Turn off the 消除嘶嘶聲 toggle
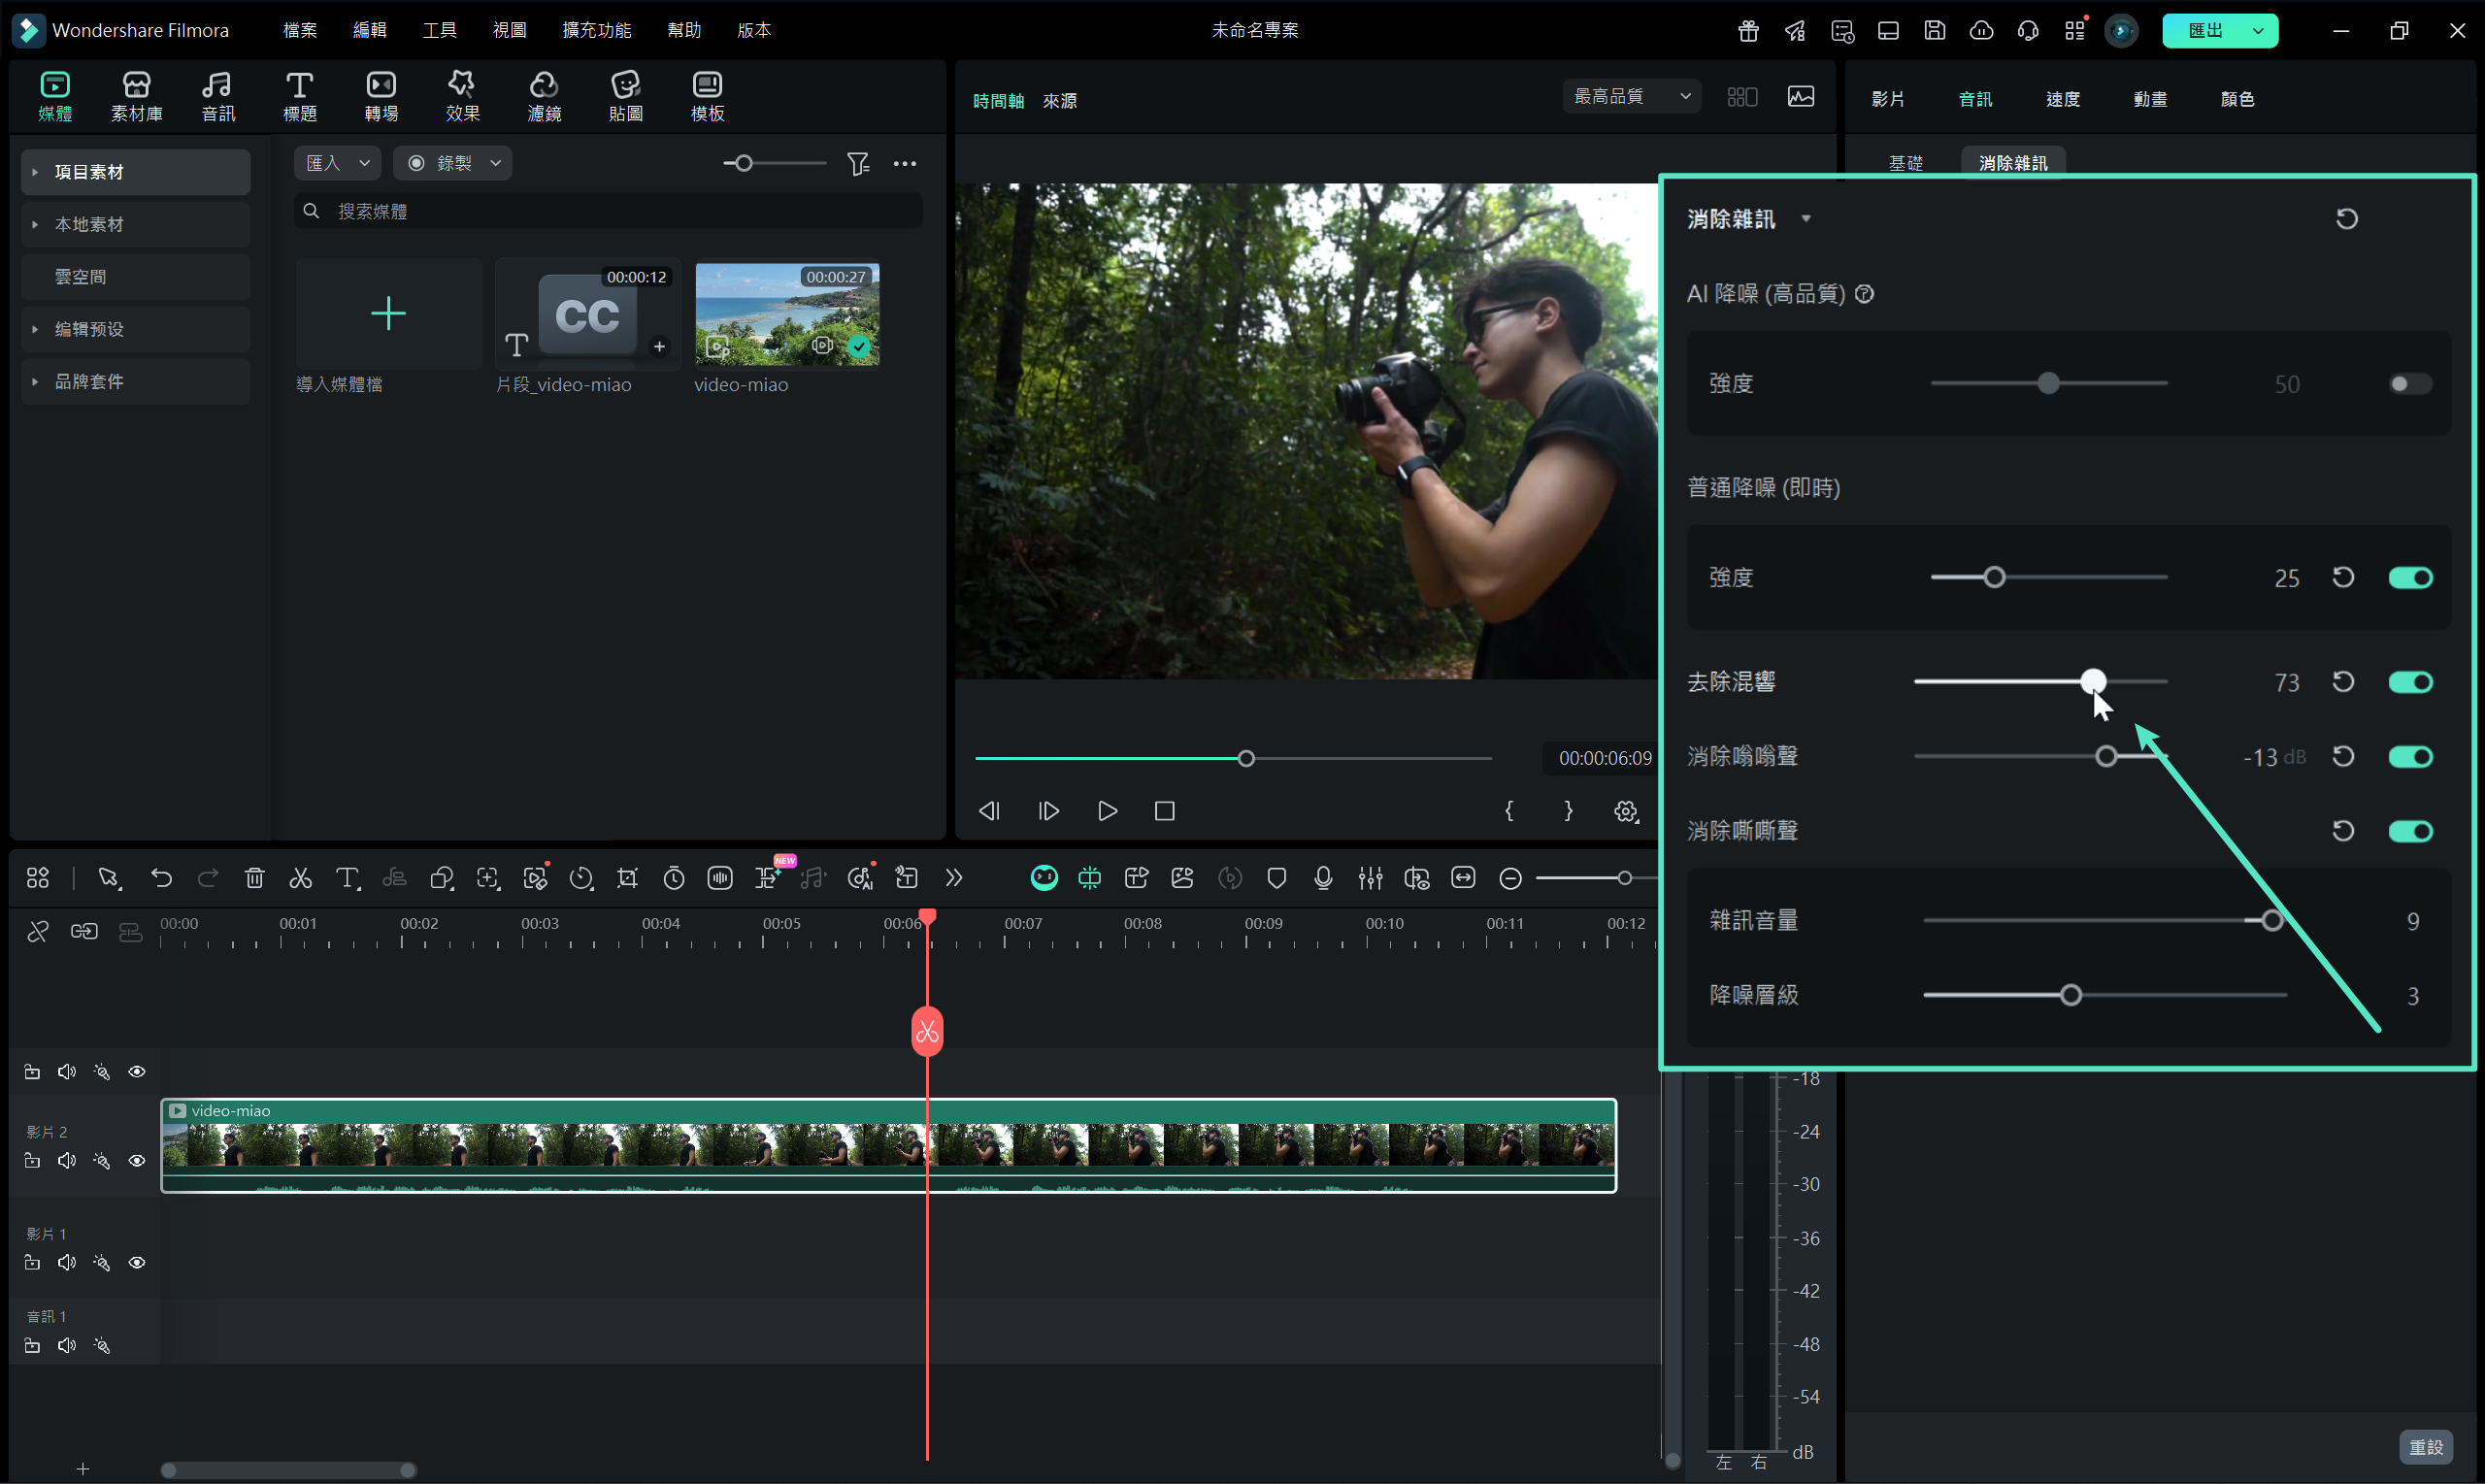 click(x=2410, y=831)
